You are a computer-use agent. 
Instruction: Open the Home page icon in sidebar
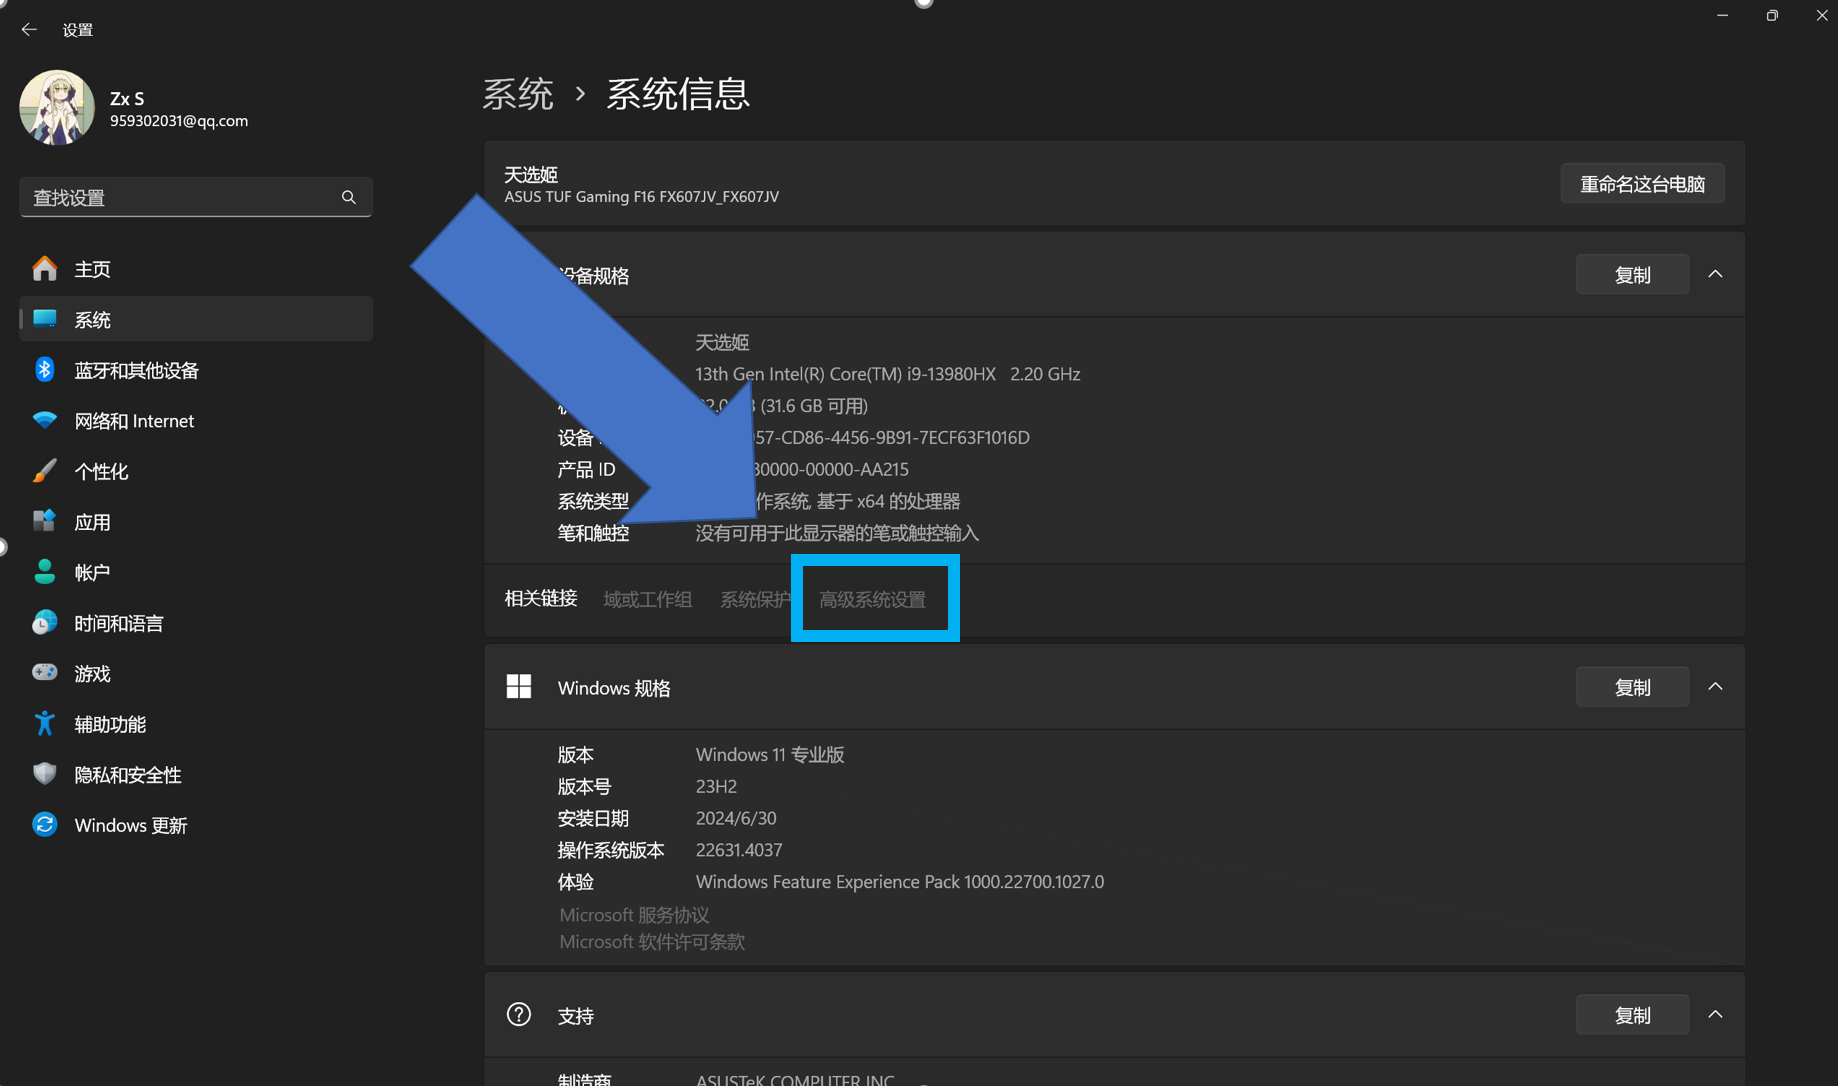(x=44, y=269)
